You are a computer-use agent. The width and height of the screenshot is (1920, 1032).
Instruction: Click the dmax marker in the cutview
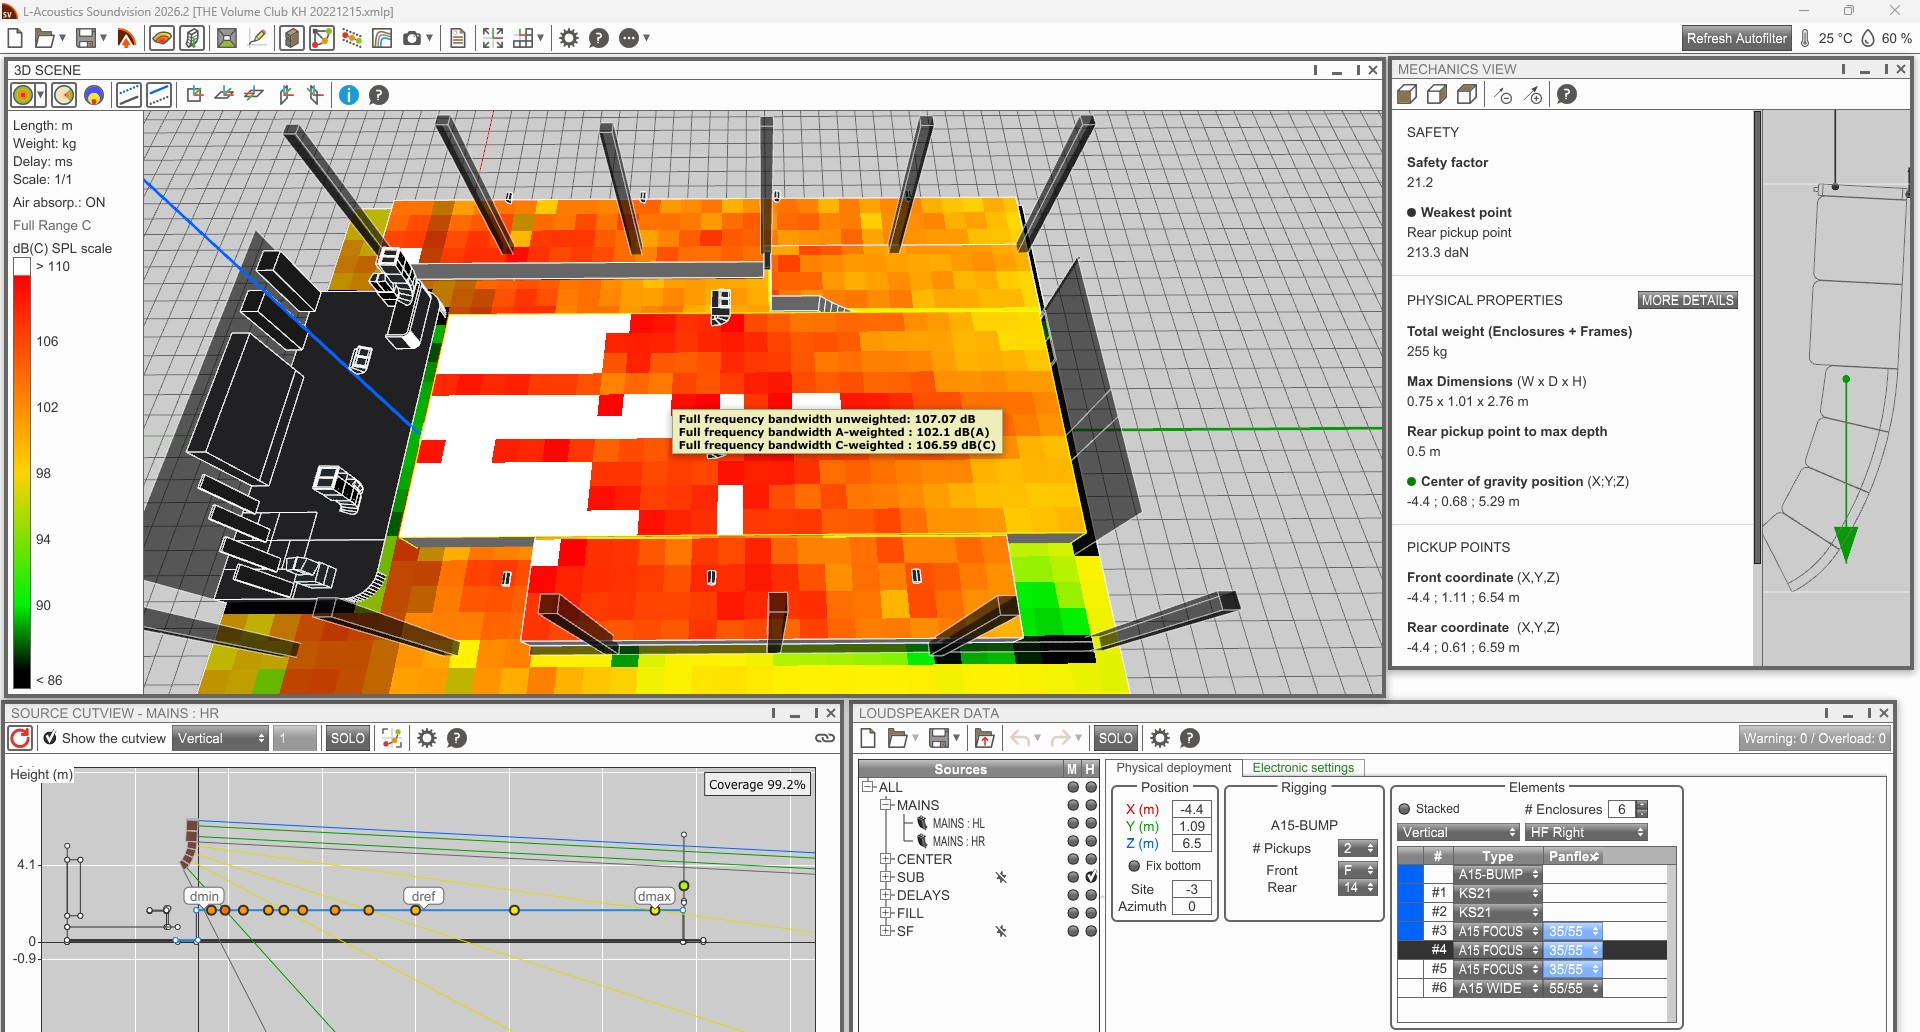pos(654,896)
